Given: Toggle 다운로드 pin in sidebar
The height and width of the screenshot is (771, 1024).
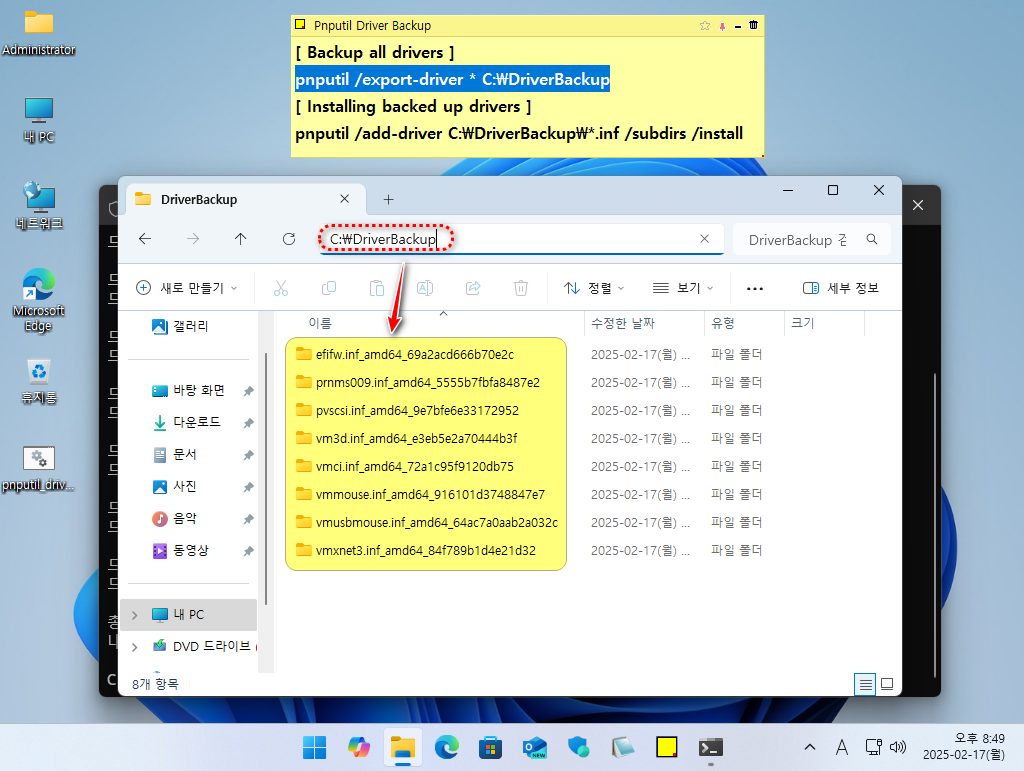Looking at the screenshot, I should click(x=248, y=423).
